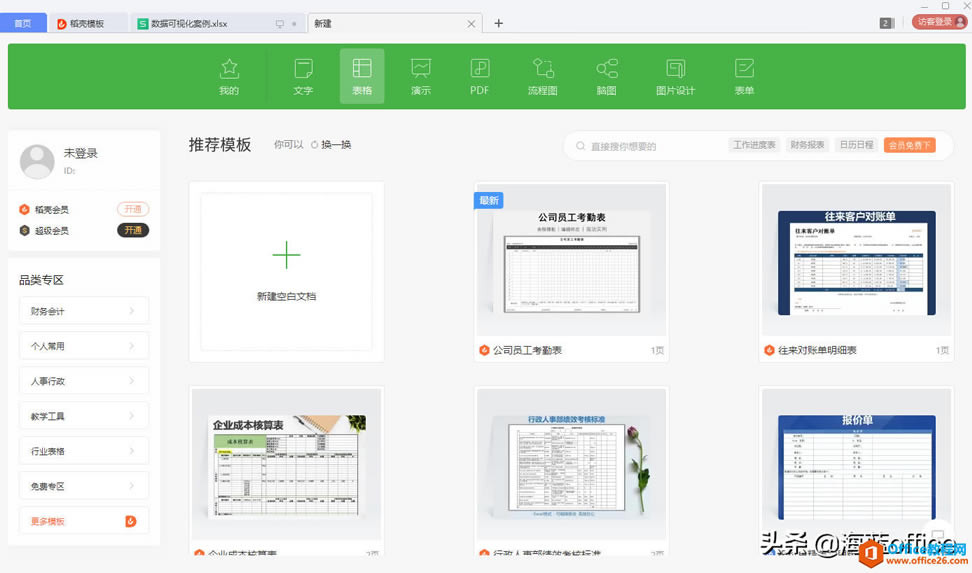Close the 新建 tab
The image size is (972, 573).
[471, 24]
